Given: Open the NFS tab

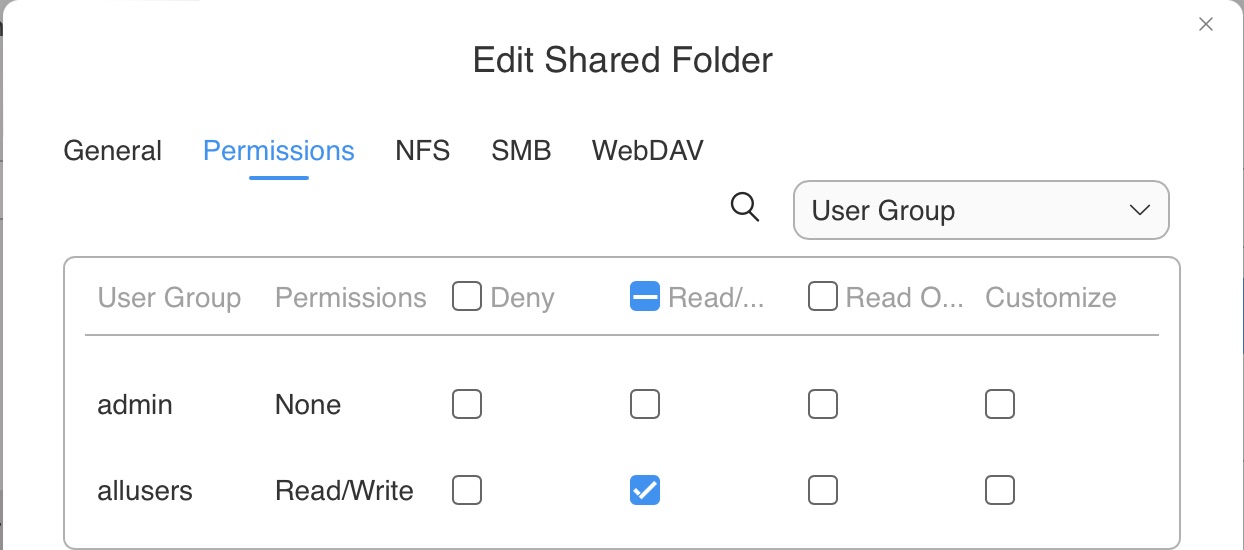Looking at the screenshot, I should click(422, 151).
